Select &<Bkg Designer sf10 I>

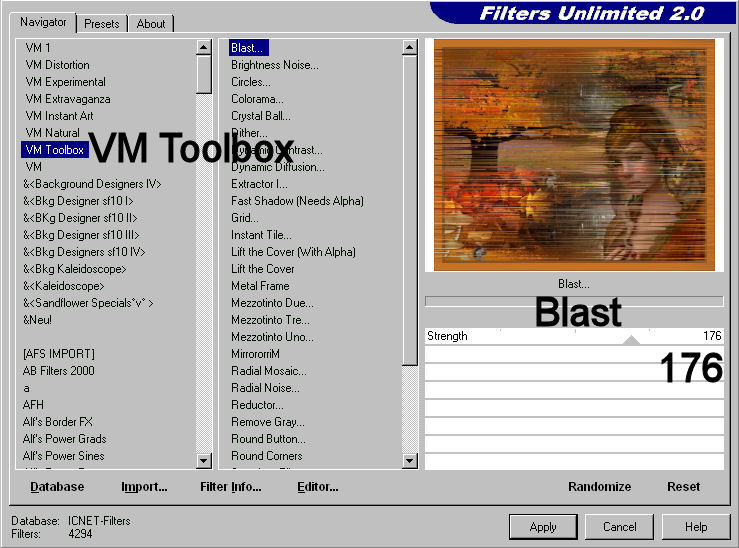click(78, 201)
